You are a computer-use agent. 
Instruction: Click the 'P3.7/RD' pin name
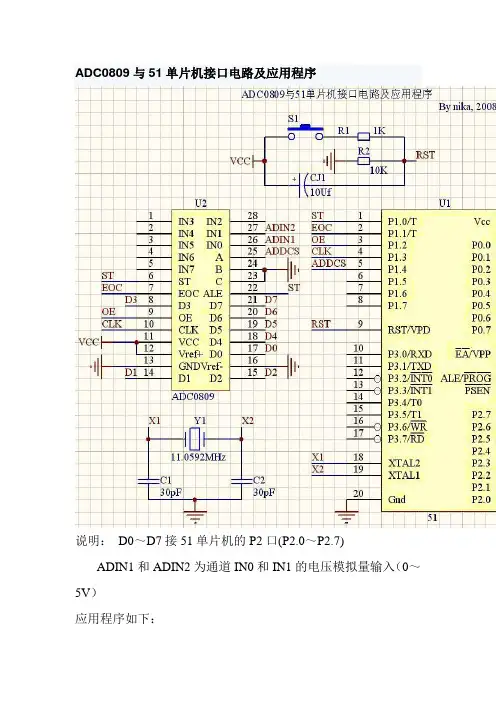(406, 439)
